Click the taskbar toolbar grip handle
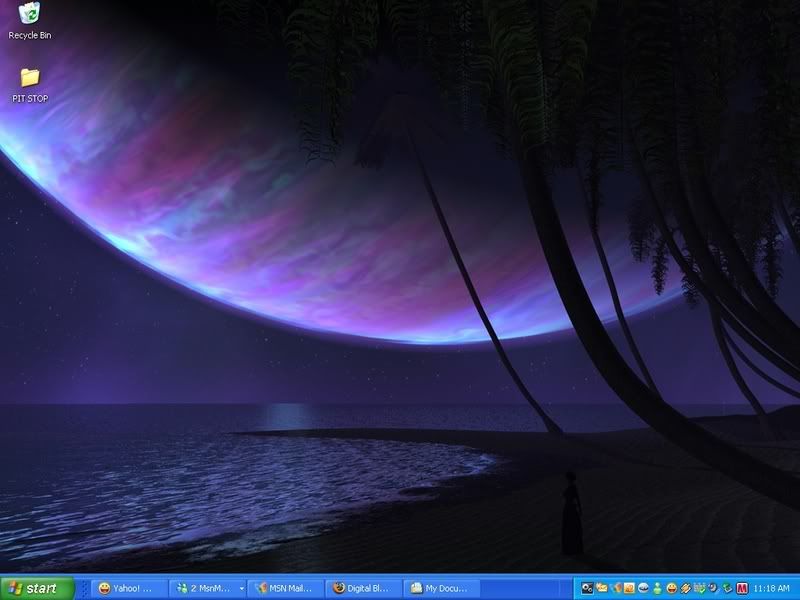The image size is (800, 600). tap(84, 589)
